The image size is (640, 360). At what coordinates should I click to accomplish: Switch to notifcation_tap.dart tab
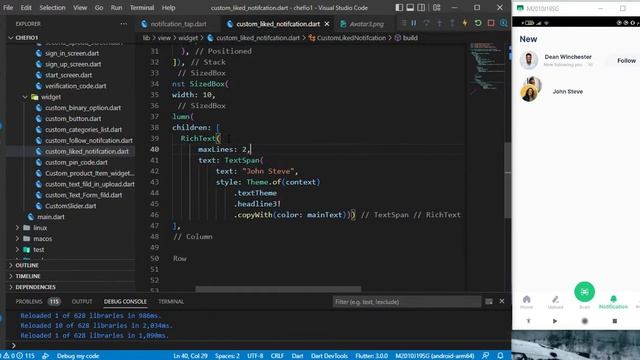[x=178, y=24]
